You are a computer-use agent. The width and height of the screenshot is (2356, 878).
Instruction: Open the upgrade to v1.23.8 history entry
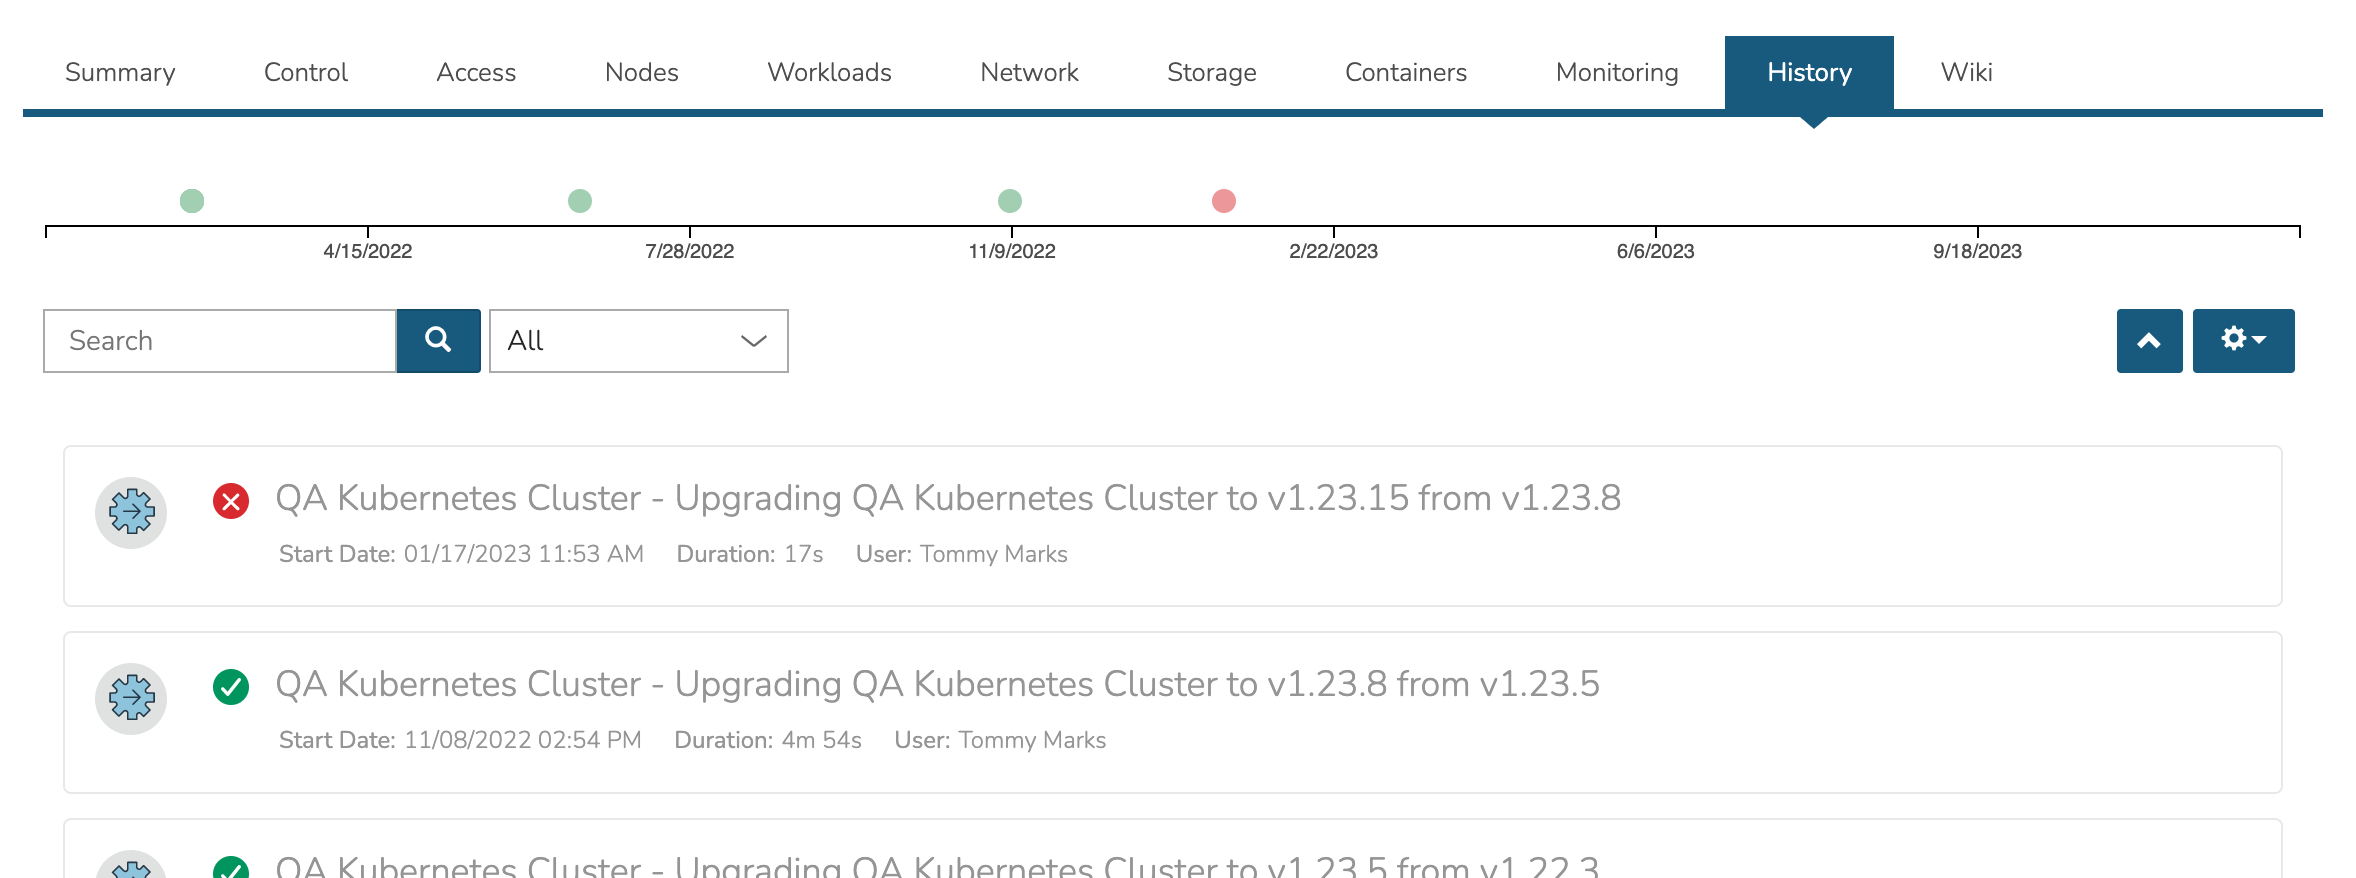coord(937,684)
